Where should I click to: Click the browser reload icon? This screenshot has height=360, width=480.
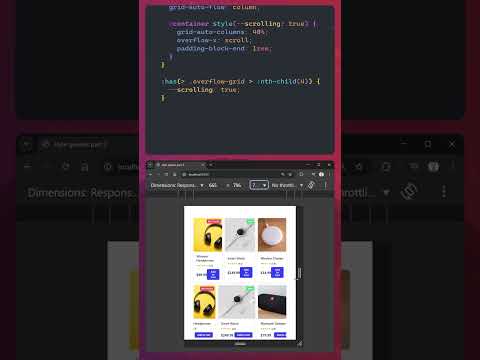pos(166,174)
